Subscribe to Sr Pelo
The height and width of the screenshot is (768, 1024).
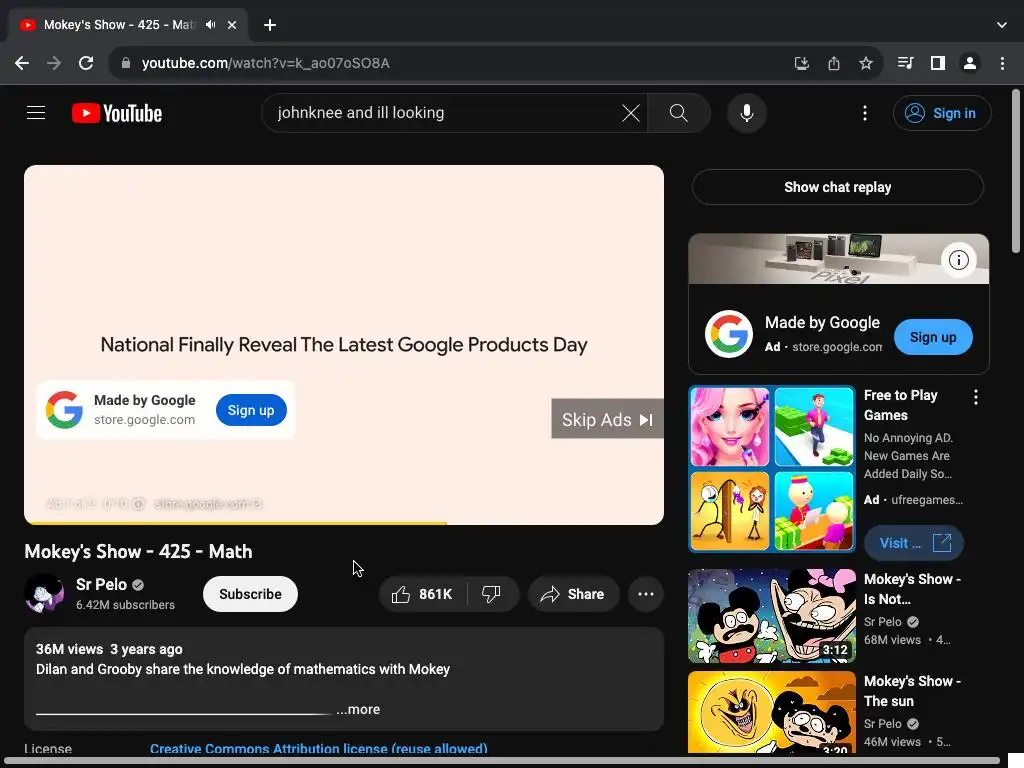click(250, 594)
